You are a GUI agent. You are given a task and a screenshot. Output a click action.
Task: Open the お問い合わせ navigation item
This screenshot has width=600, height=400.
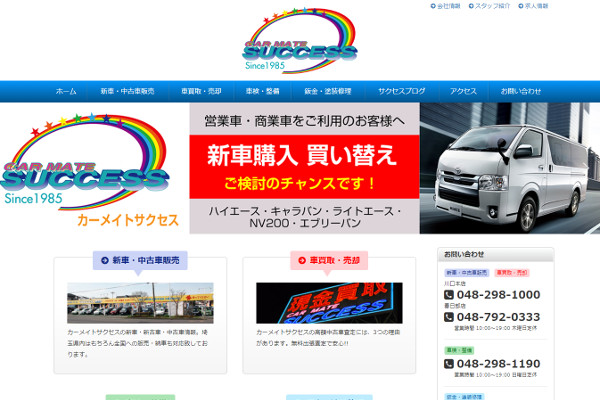click(x=520, y=91)
